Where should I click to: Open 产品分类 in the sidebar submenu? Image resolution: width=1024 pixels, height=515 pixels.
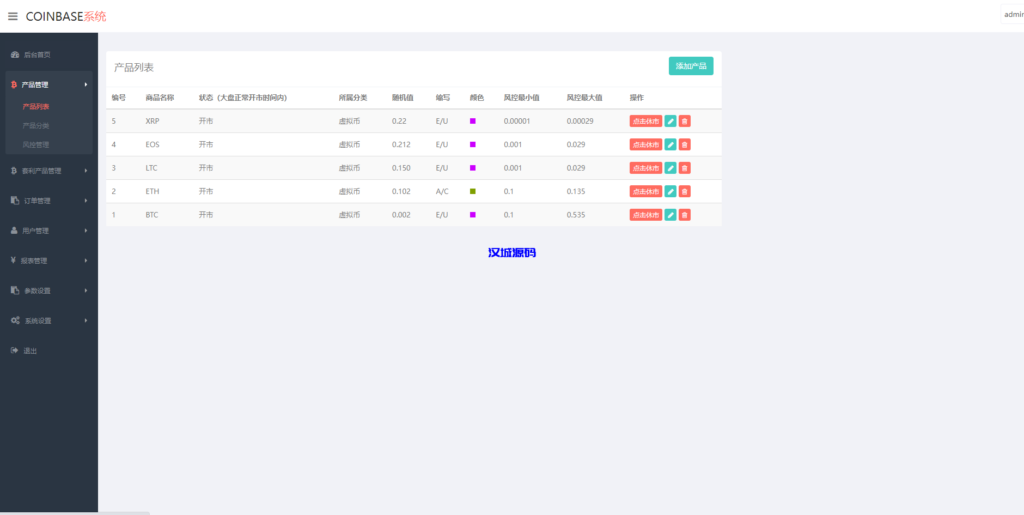coord(36,126)
